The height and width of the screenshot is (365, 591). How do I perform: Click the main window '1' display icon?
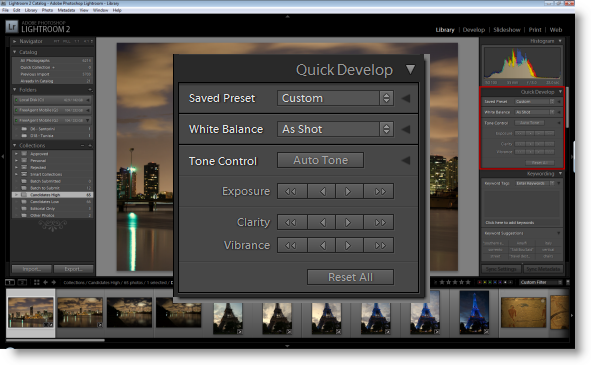click(10, 282)
